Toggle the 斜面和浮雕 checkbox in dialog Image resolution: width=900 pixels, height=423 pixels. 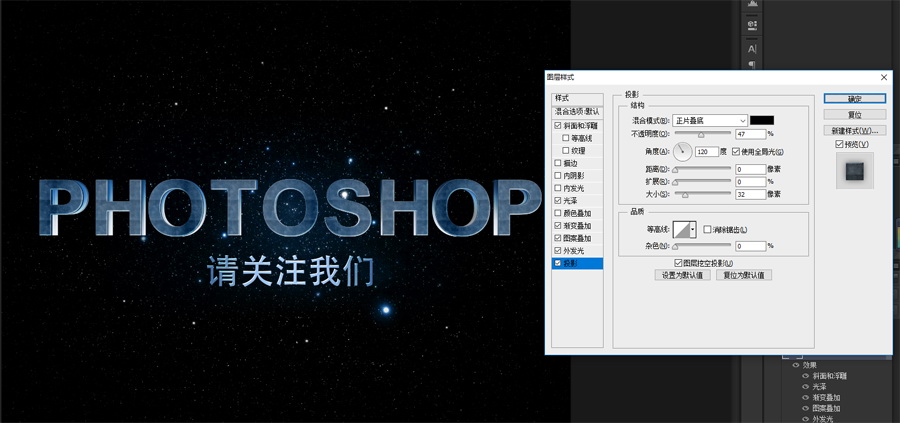coord(558,125)
